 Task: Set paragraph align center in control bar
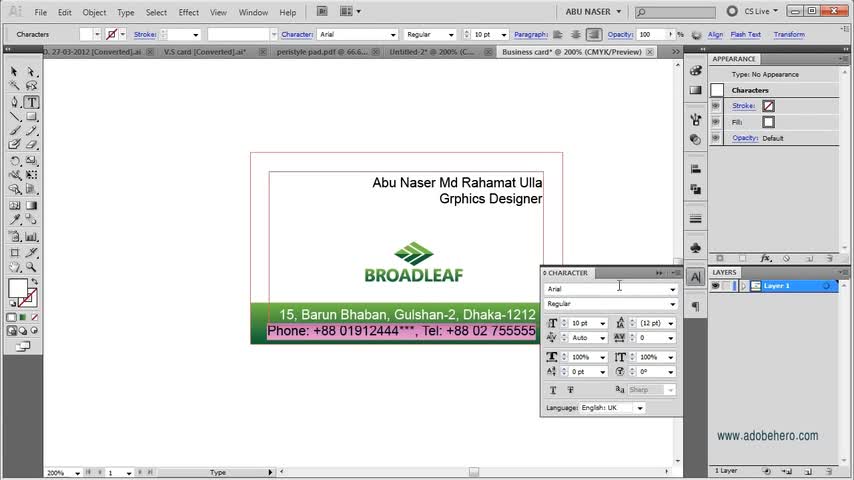pos(576,34)
